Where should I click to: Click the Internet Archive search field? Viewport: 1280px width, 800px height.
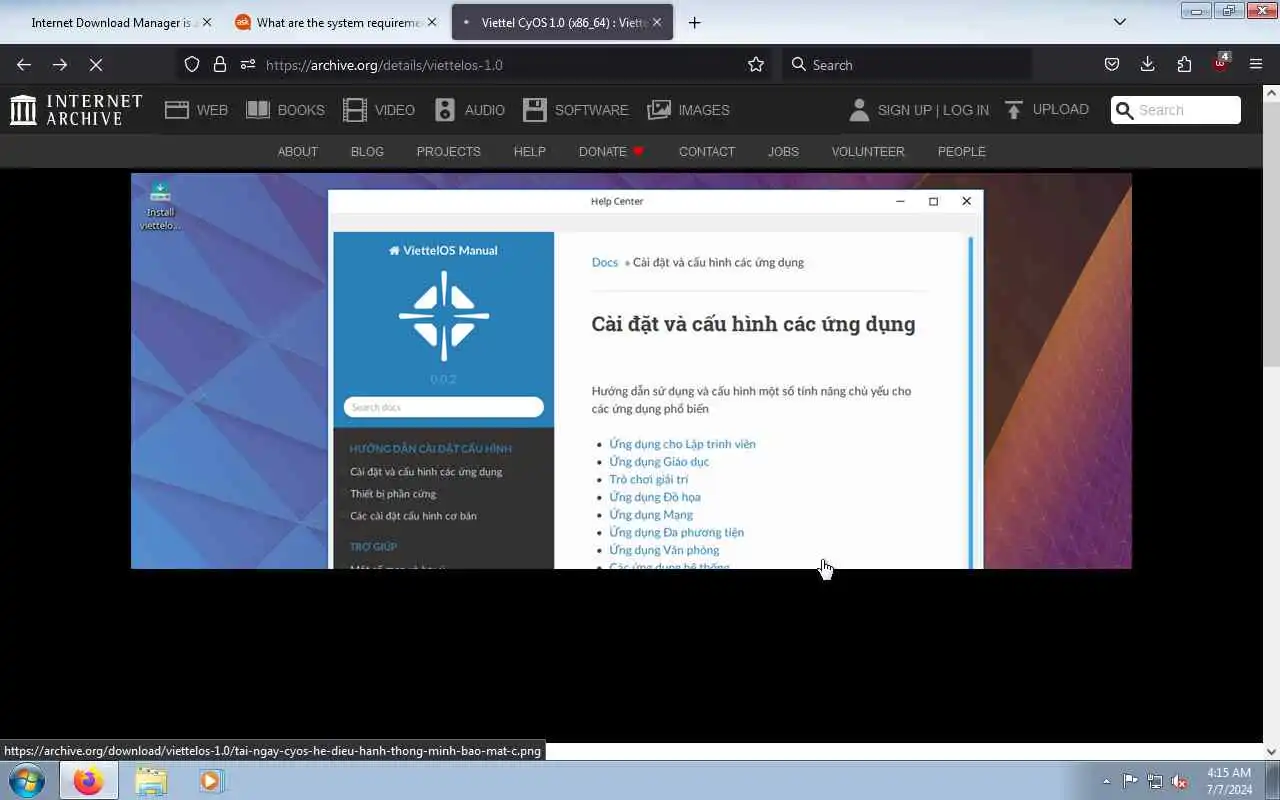pos(1176,110)
